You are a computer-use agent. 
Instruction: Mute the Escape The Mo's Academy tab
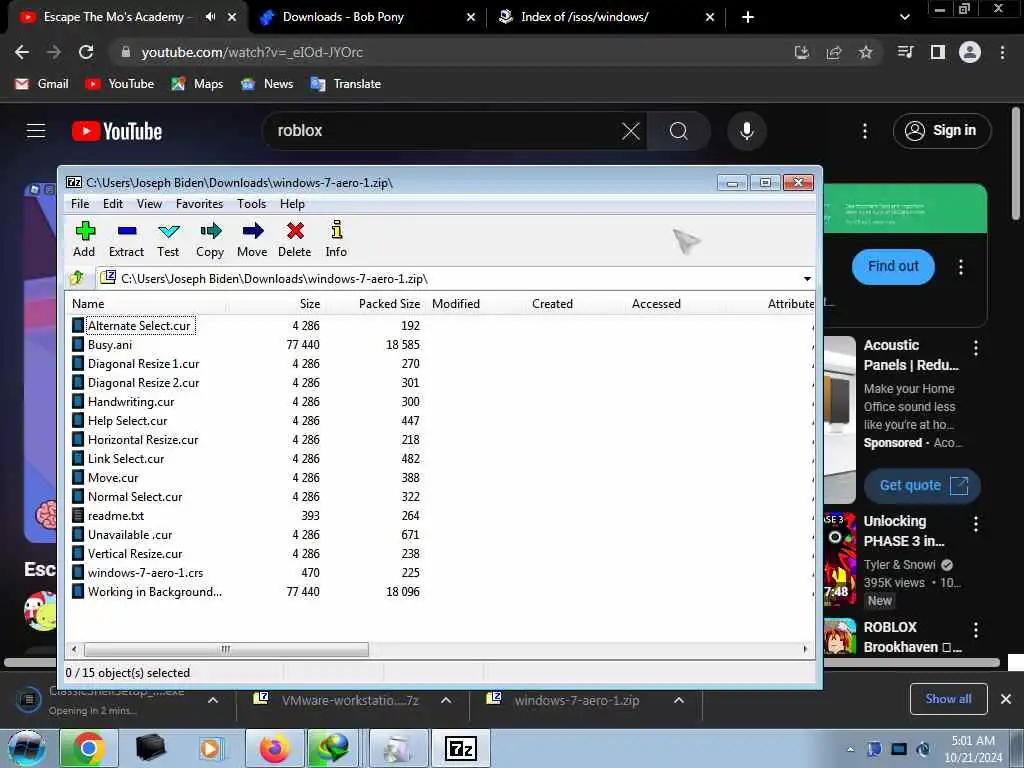tap(210, 17)
